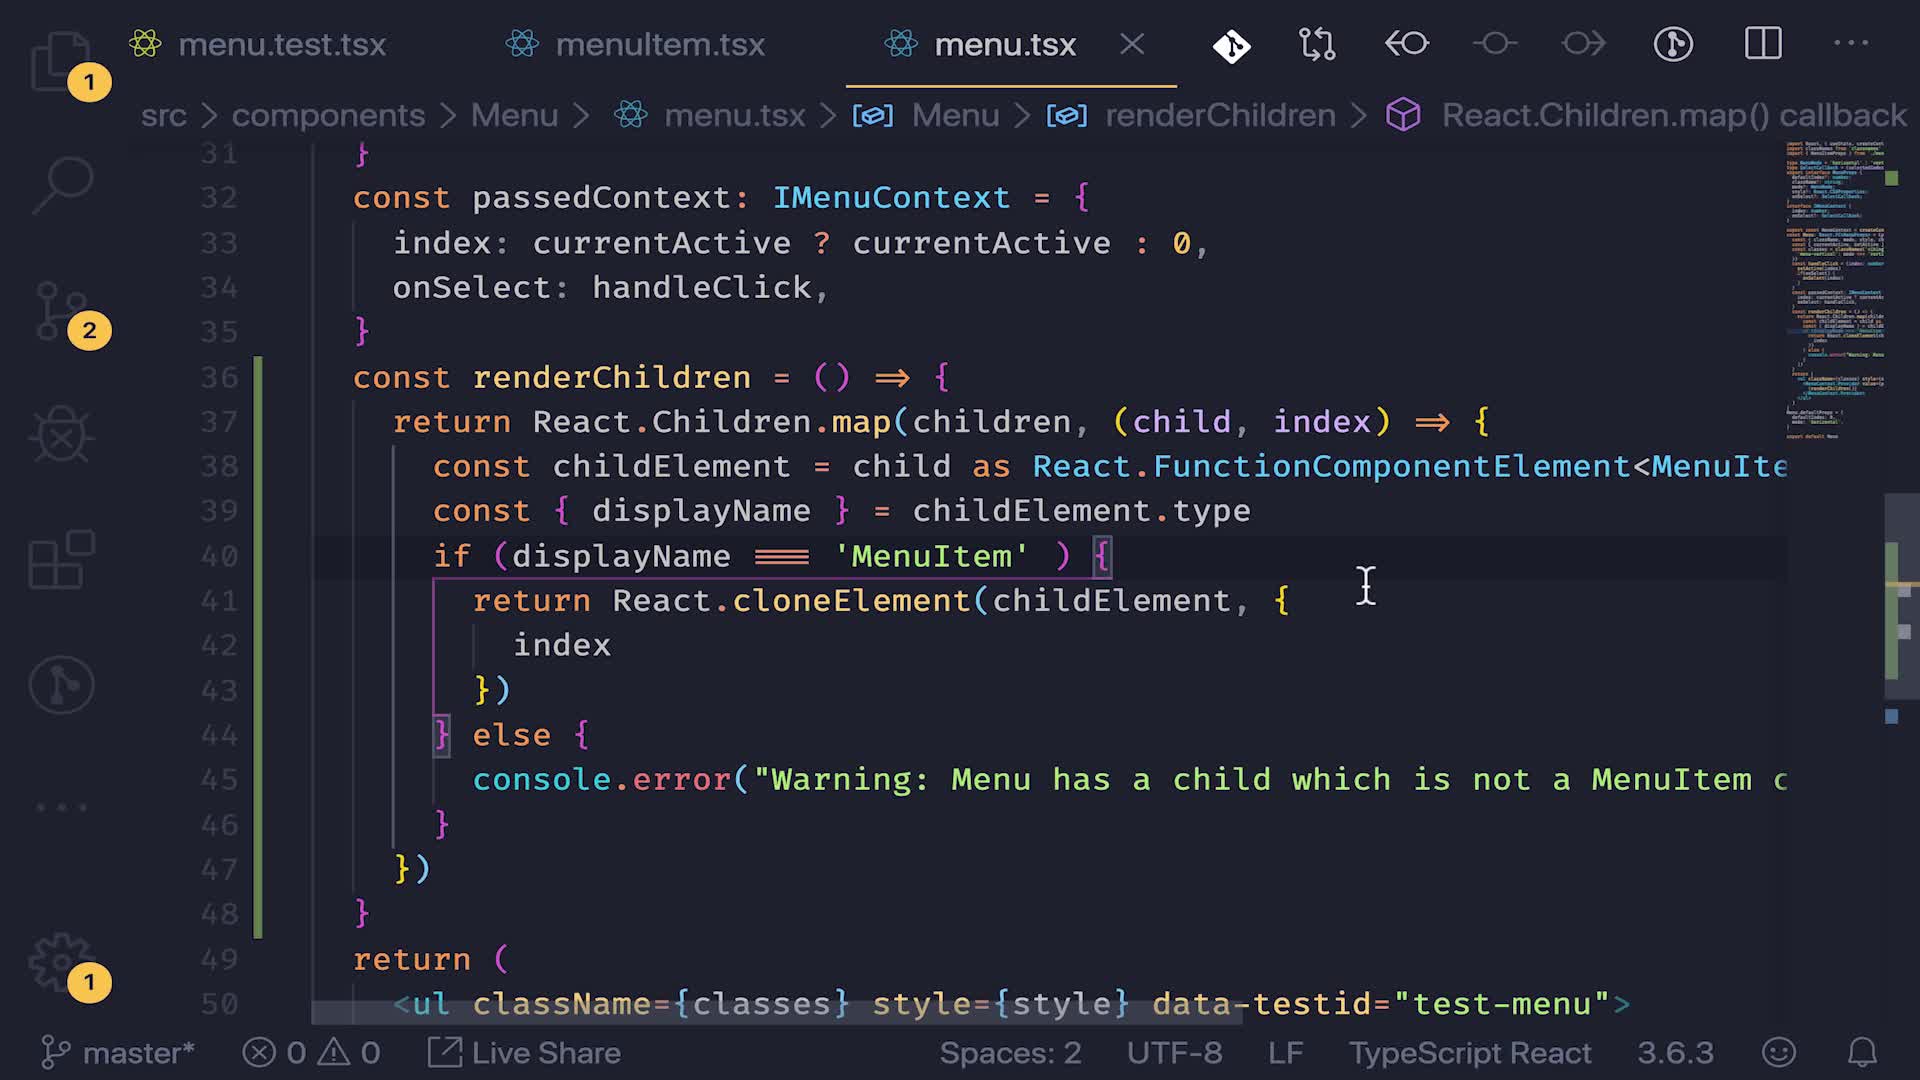1920x1080 pixels.
Task: Expand the renderChildren breadcrumb segment
Action: 1219,116
